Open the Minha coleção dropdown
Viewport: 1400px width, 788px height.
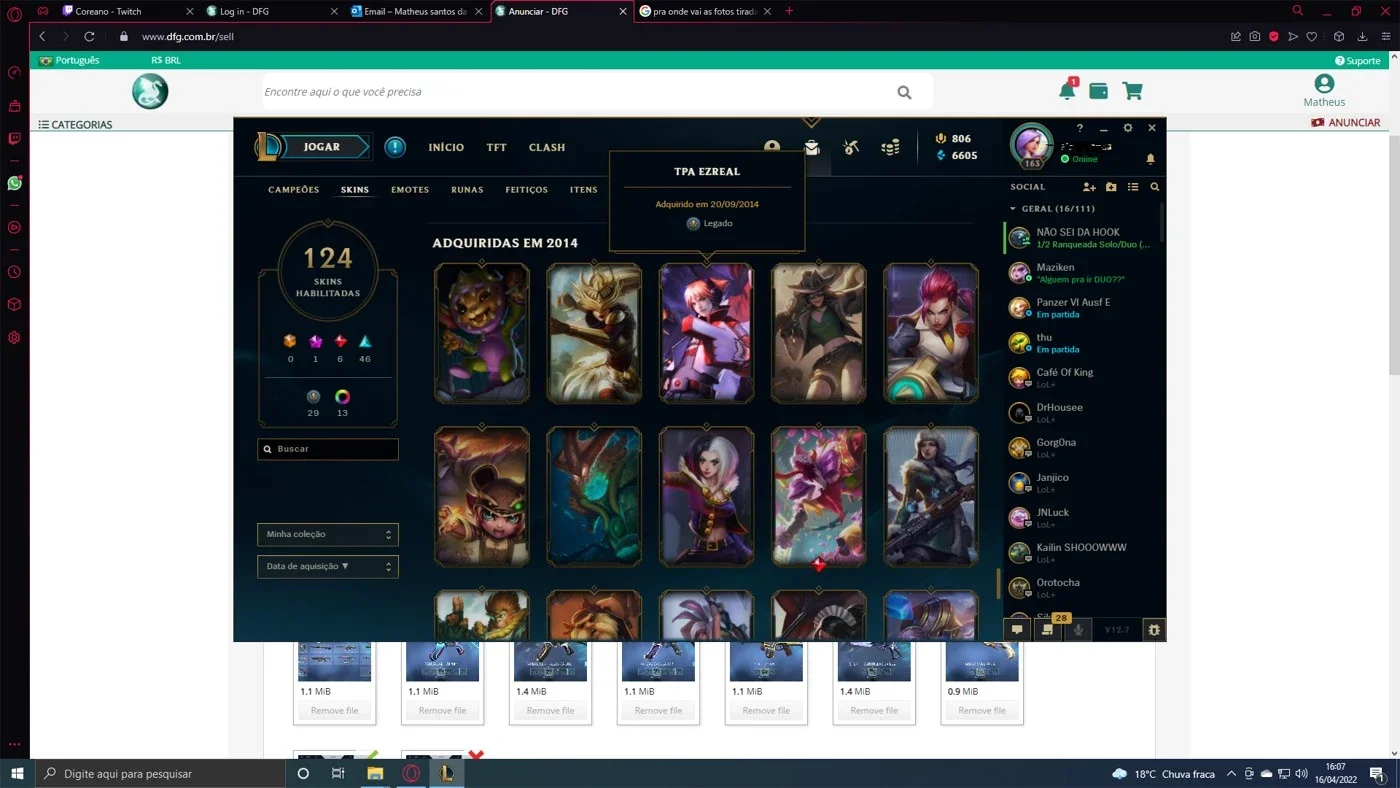pos(328,534)
